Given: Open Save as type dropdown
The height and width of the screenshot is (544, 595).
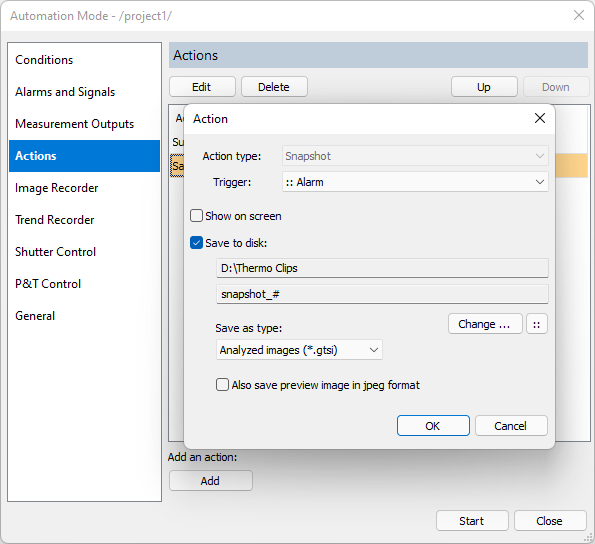Looking at the screenshot, I should (299, 350).
